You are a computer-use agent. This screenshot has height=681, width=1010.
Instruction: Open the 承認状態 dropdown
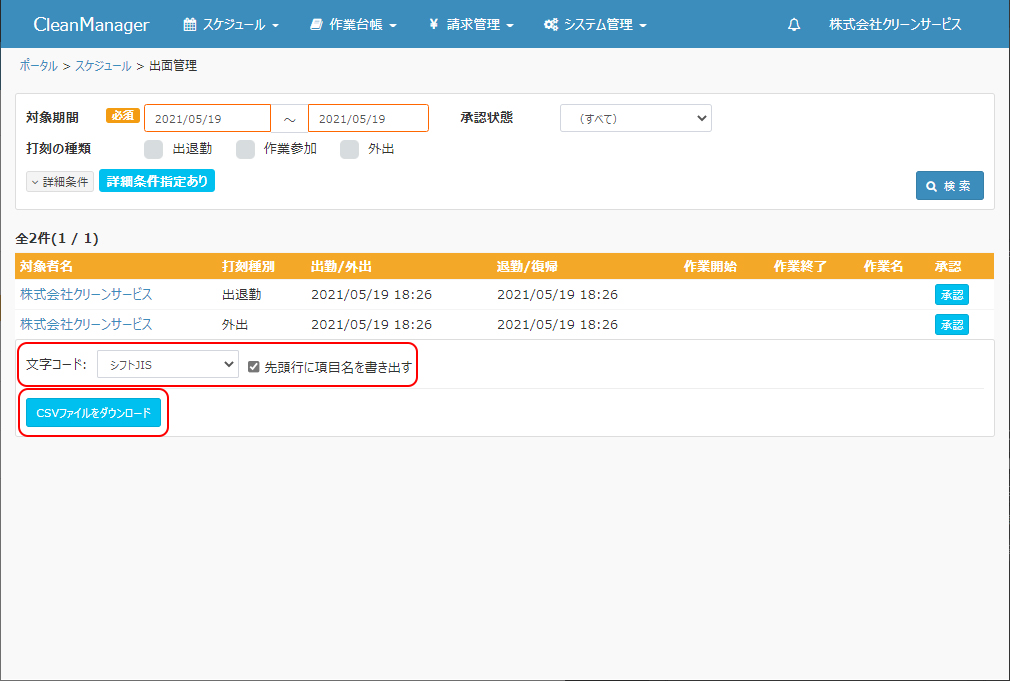[x=635, y=118]
